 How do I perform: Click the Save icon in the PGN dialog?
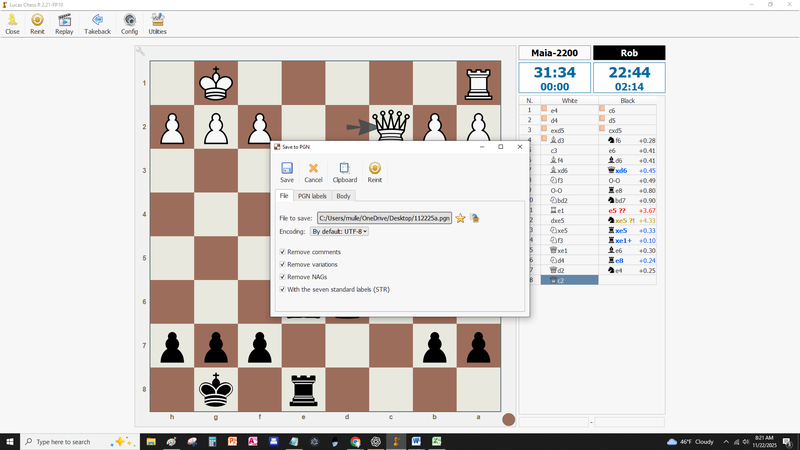pyautogui.click(x=287, y=172)
